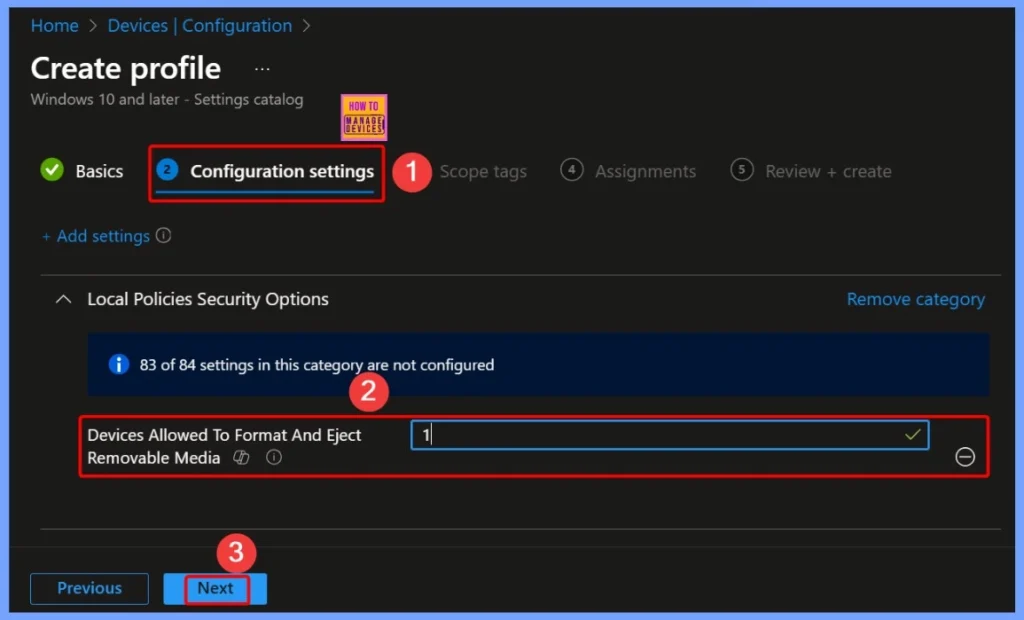Viewport: 1024px width, 620px height.
Task: Click the blue info icon in settings banner
Action: click(x=118, y=365)
